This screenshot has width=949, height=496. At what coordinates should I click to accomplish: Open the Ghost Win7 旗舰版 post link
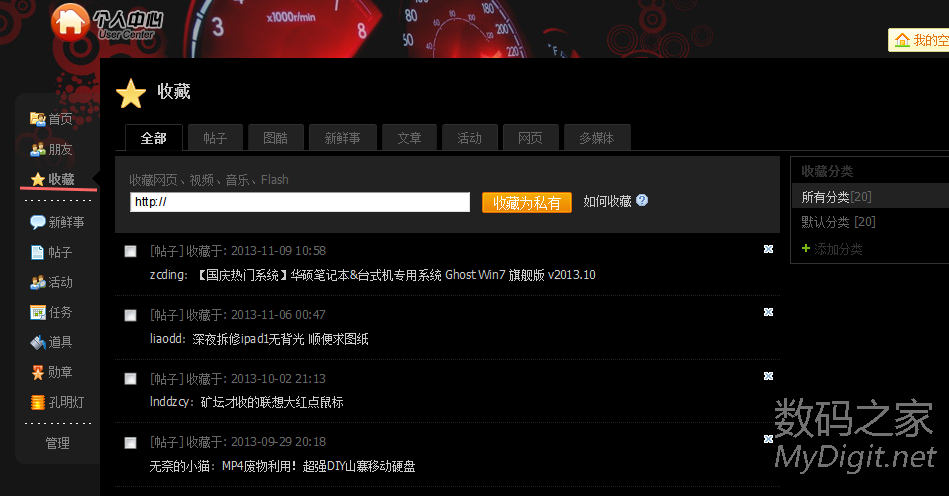pos(397,275)
